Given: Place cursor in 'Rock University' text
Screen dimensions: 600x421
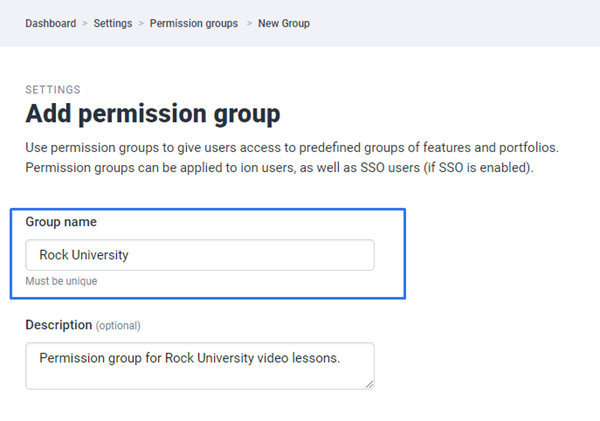Looking at the screenshot, I should click(x=84, y=255).
